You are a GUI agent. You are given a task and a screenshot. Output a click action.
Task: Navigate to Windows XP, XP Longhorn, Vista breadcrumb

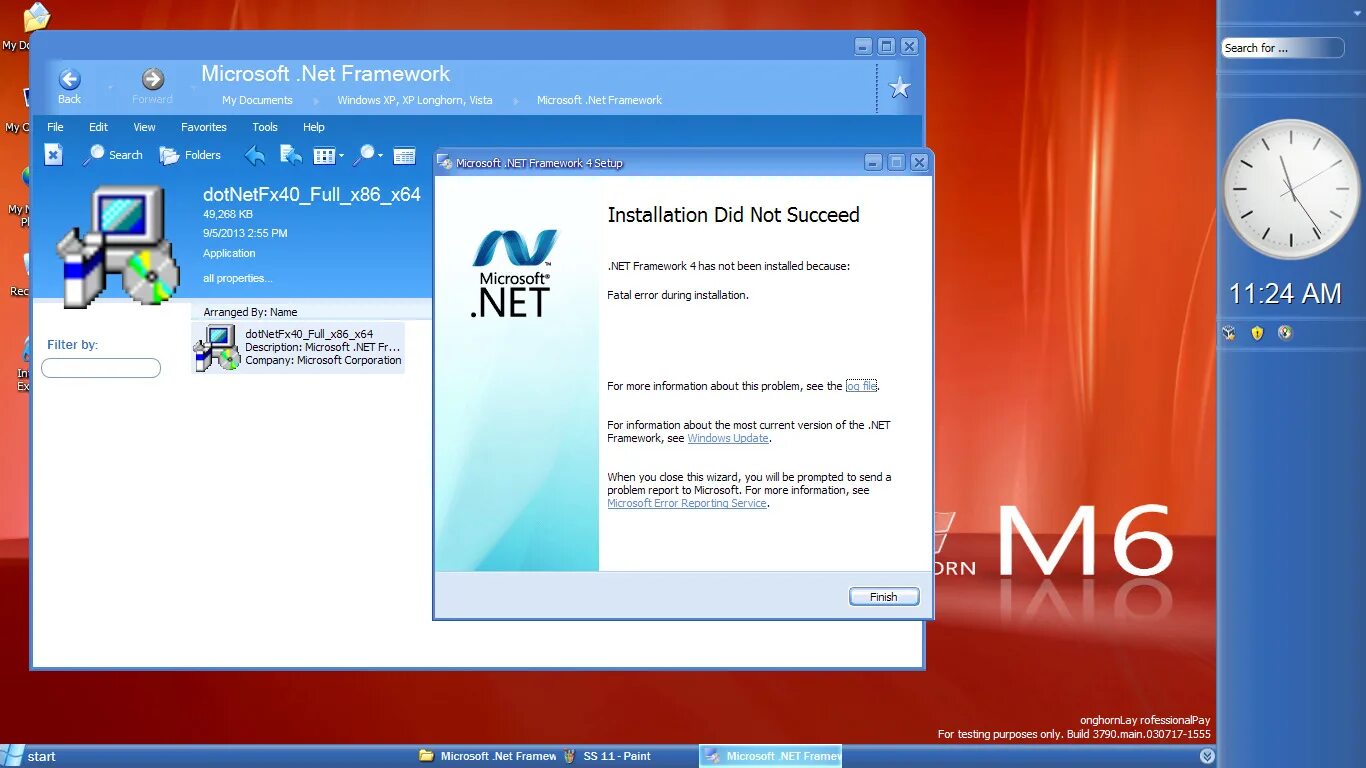[415, 100]
